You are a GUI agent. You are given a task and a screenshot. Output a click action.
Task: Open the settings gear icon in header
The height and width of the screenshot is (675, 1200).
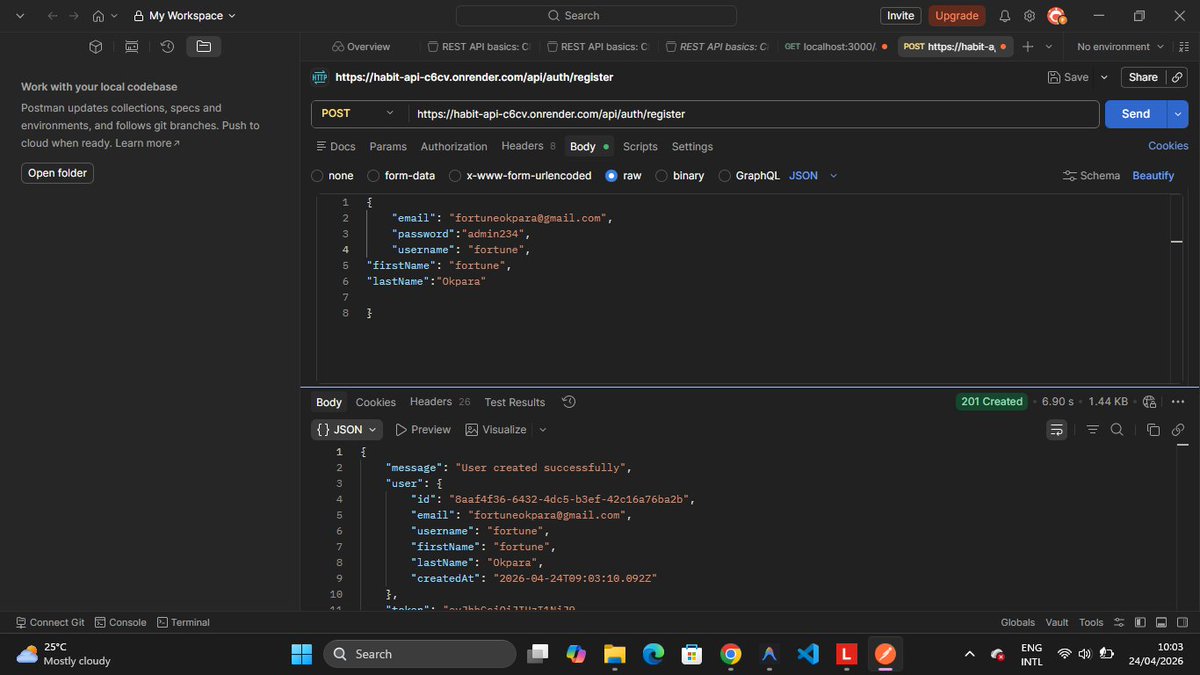click(x=1029, y=16)
